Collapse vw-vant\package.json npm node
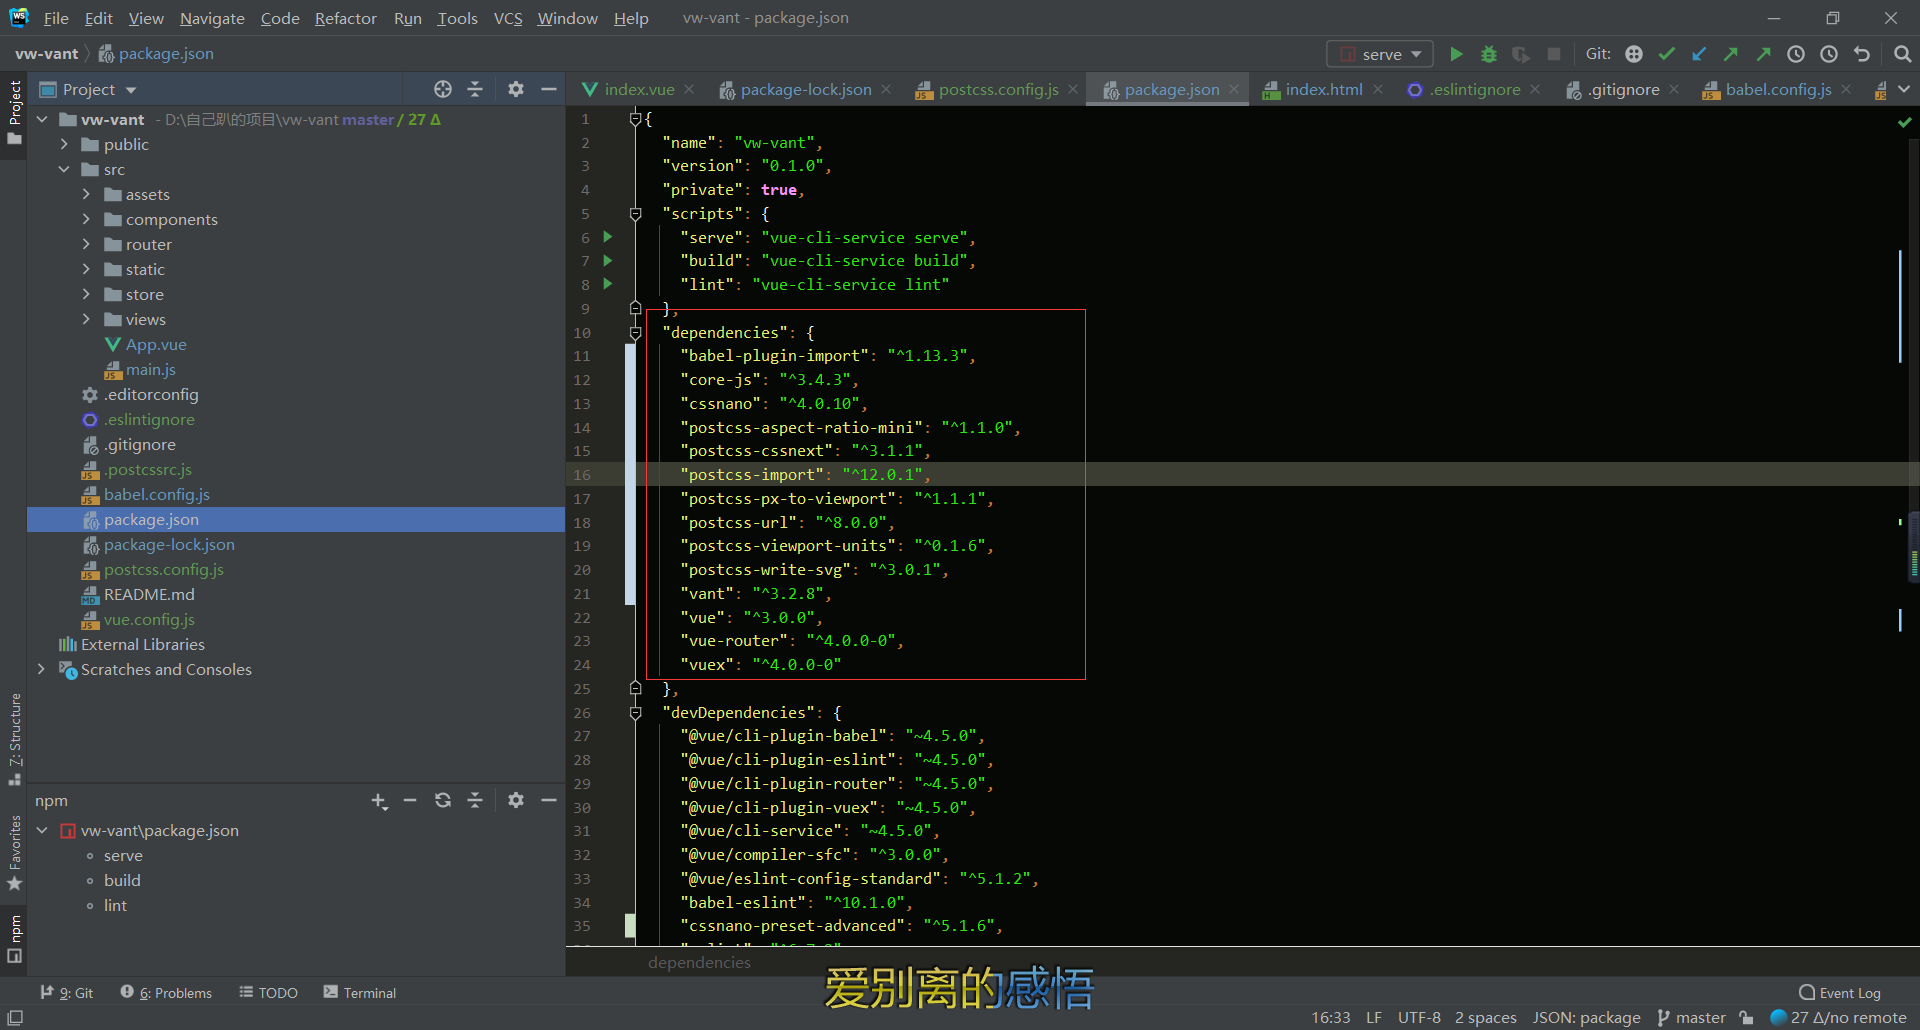The height and width of the screenshot is (1030, 1920). 42,830
